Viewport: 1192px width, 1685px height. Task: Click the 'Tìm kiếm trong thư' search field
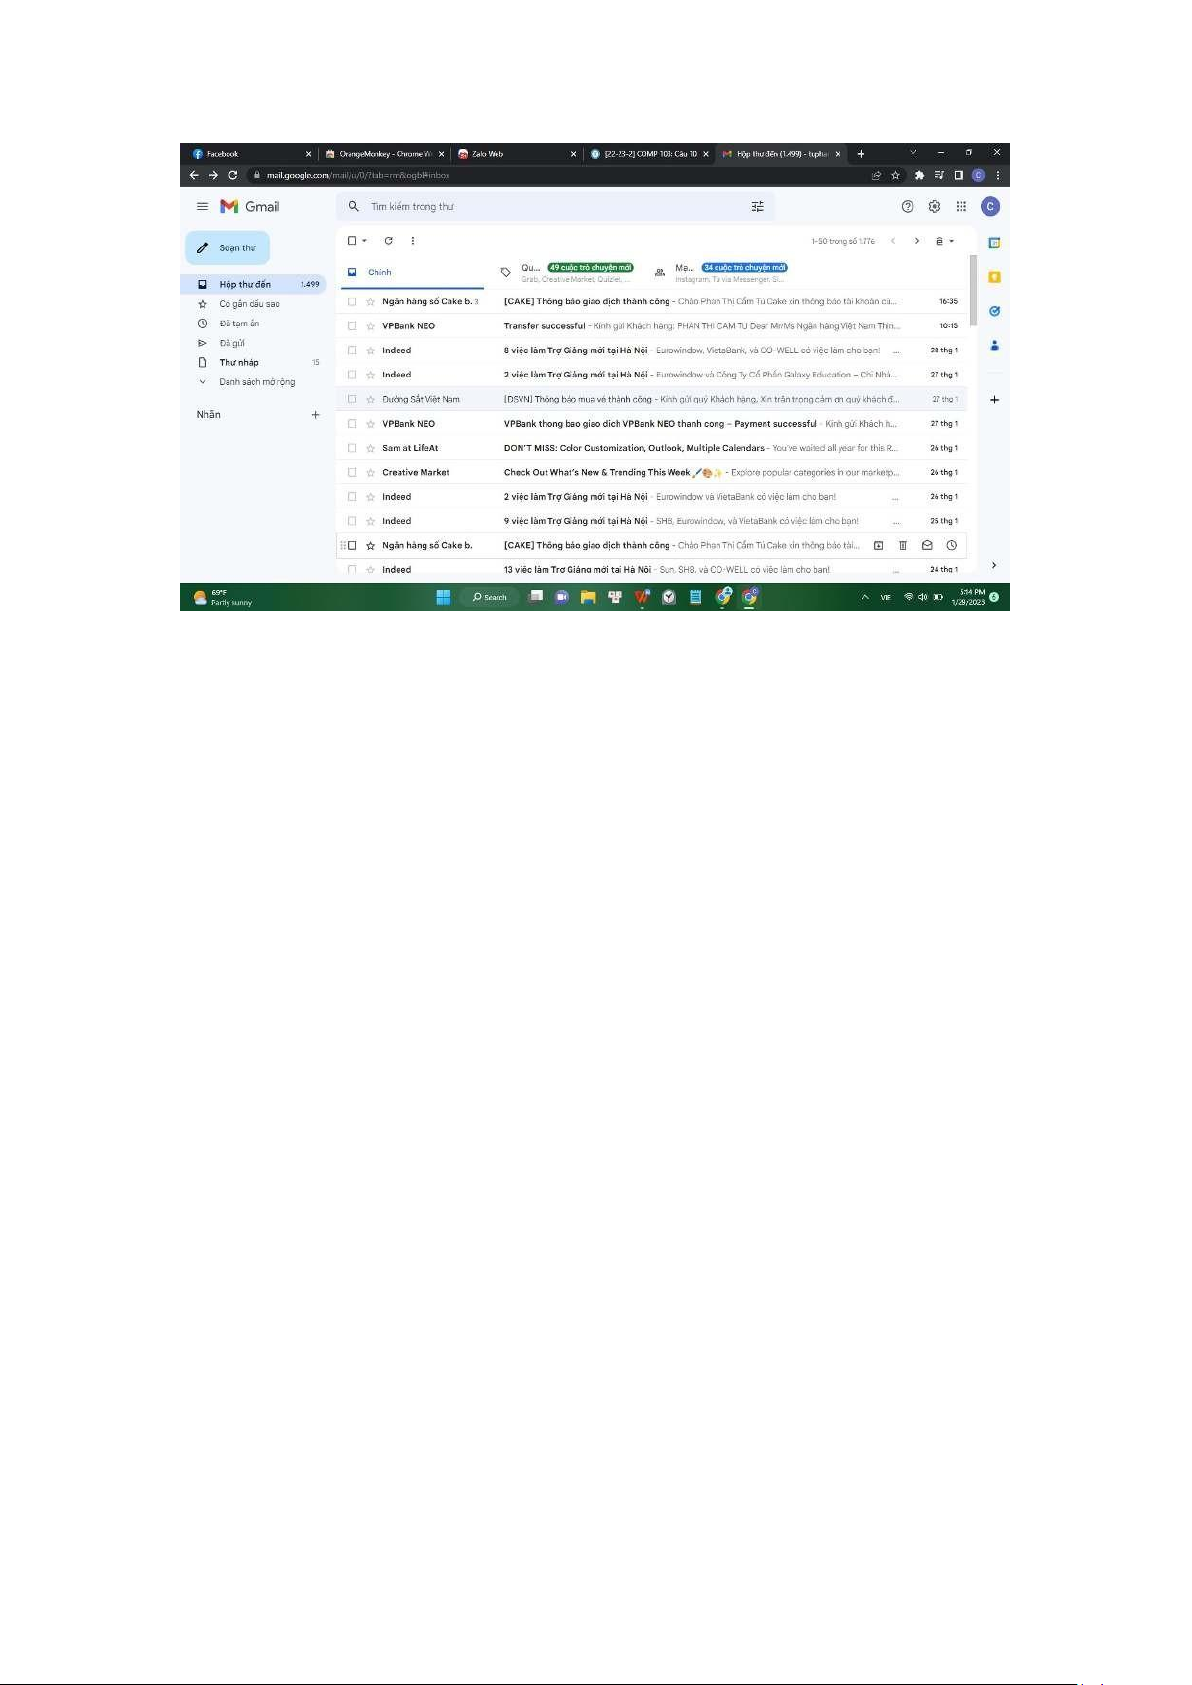point(550,207)
